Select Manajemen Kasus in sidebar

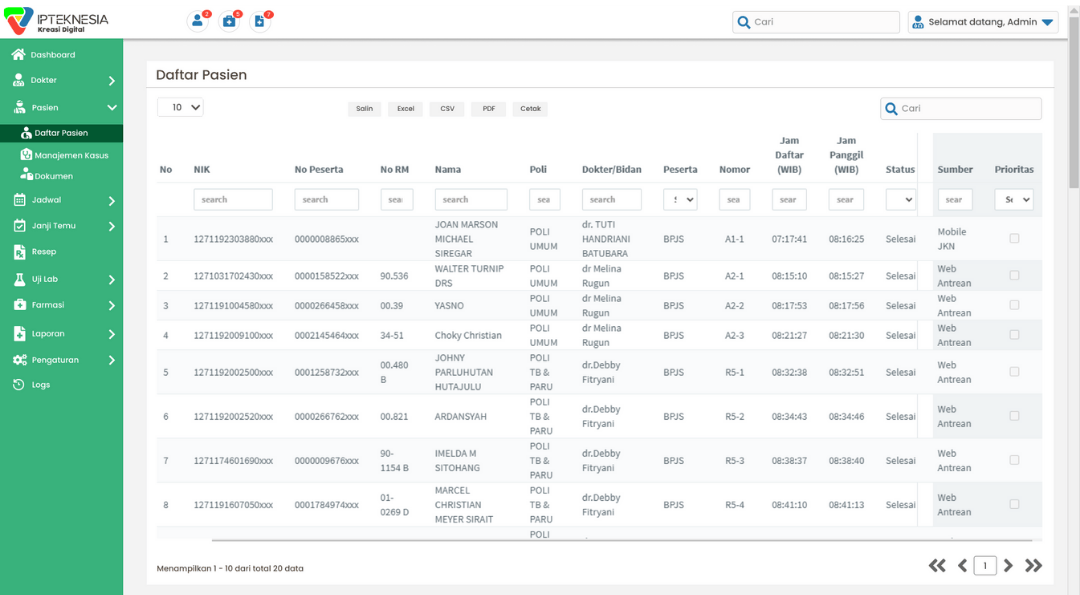pos(71,155)
